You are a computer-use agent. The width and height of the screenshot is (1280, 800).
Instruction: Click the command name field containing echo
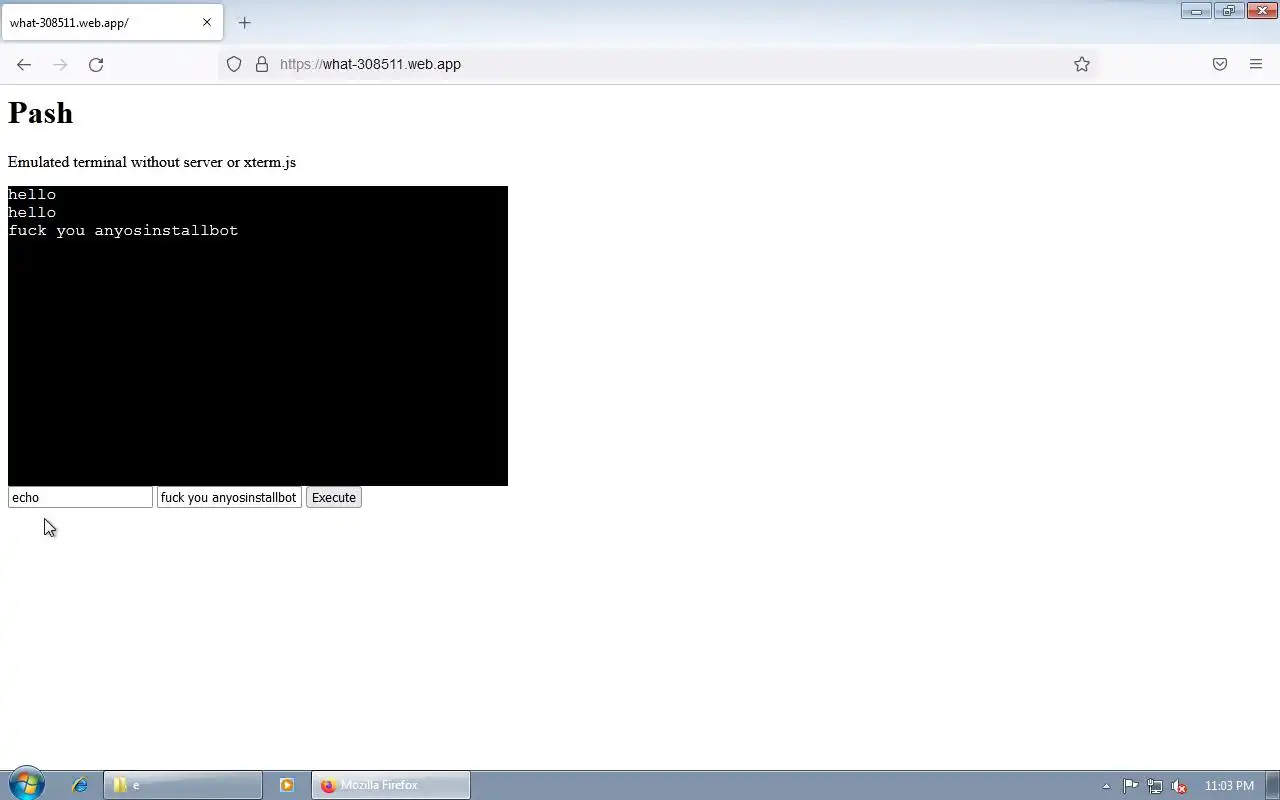[x=80, y=497]
